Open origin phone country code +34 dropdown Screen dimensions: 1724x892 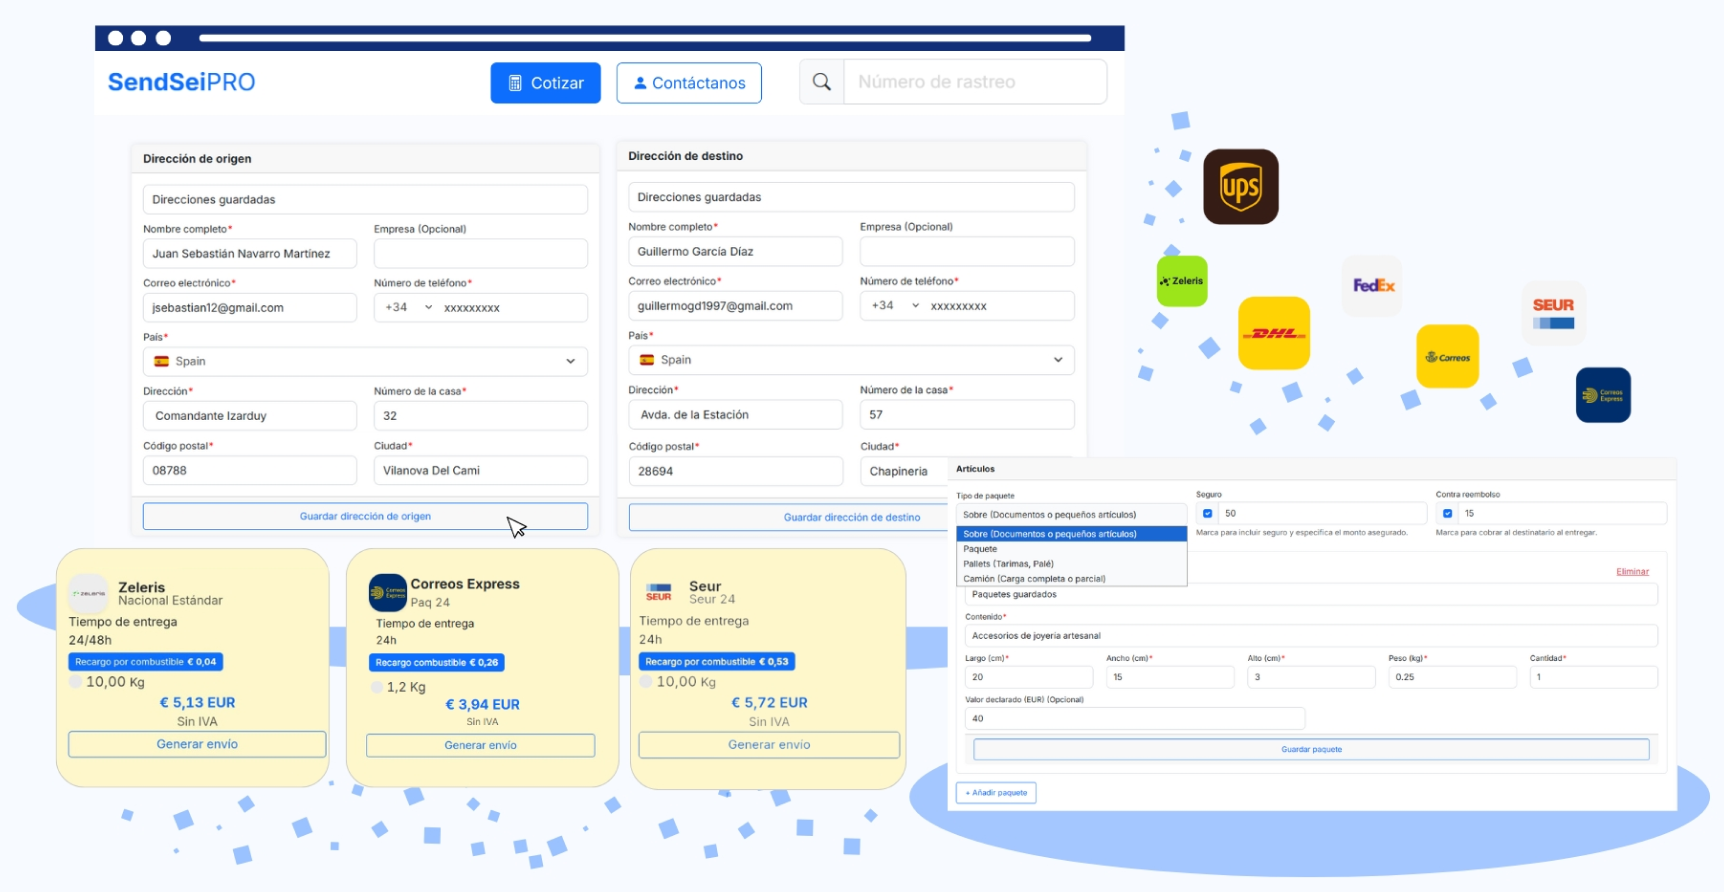(x=408, y=307)
